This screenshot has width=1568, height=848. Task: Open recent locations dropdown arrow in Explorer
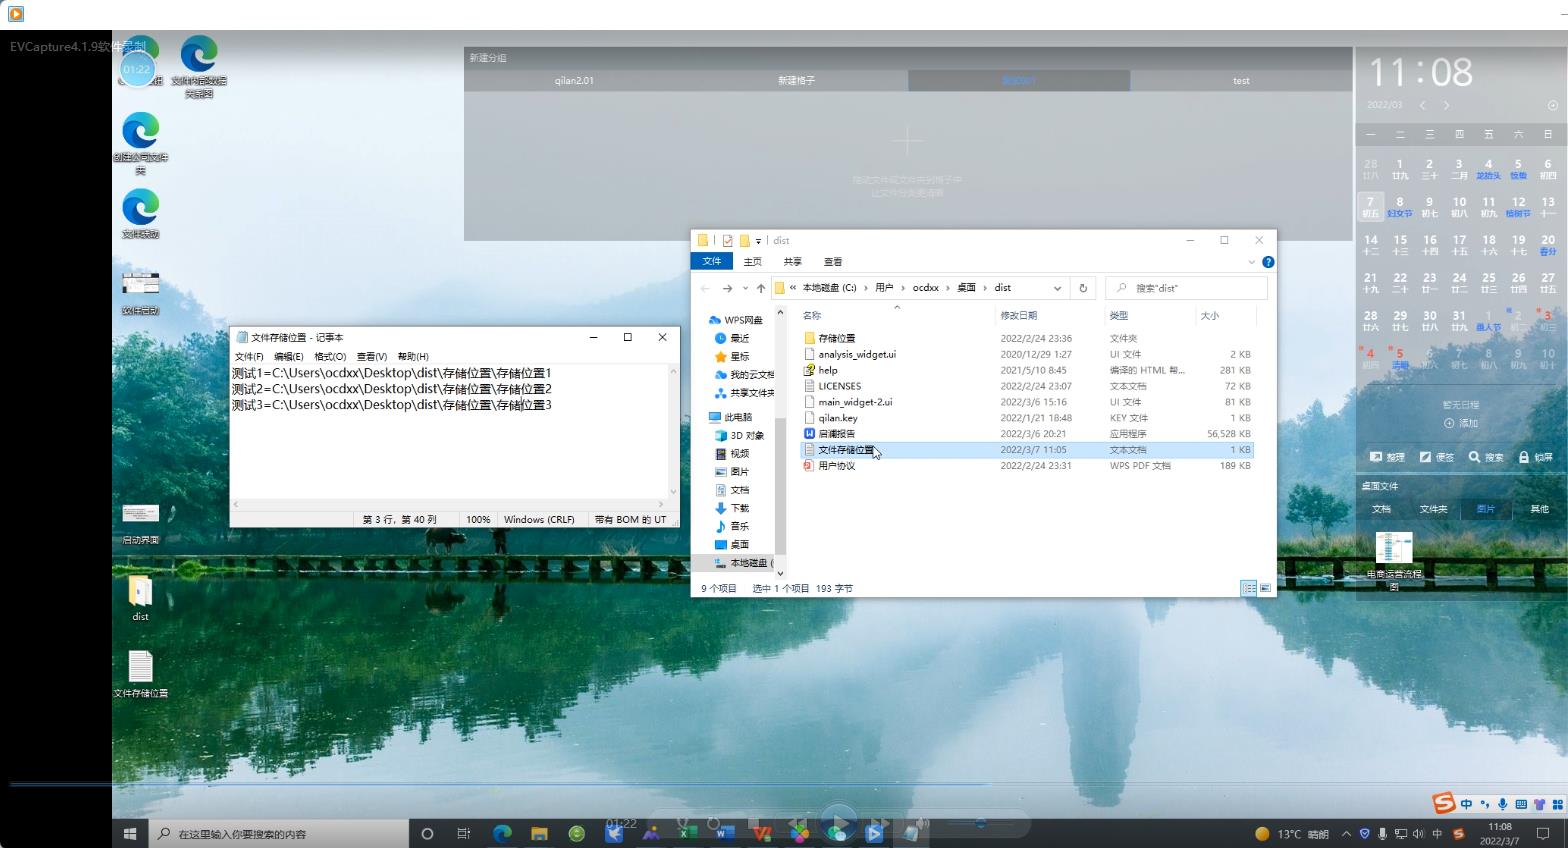click(745, 288)
